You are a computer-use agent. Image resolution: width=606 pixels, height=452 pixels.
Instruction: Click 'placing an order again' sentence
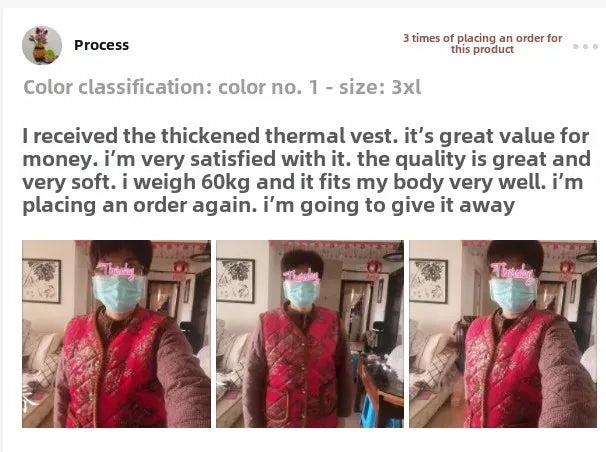tap(140, 206)
